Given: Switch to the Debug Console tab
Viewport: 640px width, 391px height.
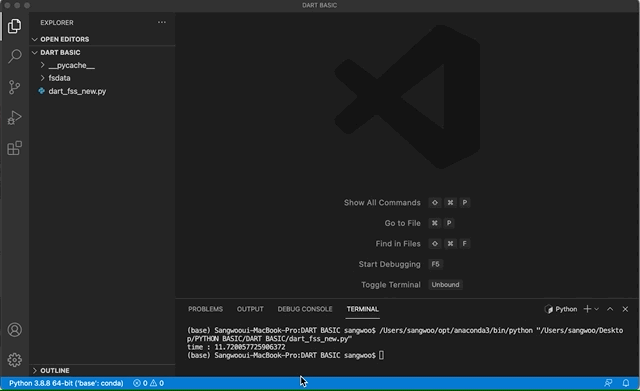Looking at the screenshot, I should [305, 309].
